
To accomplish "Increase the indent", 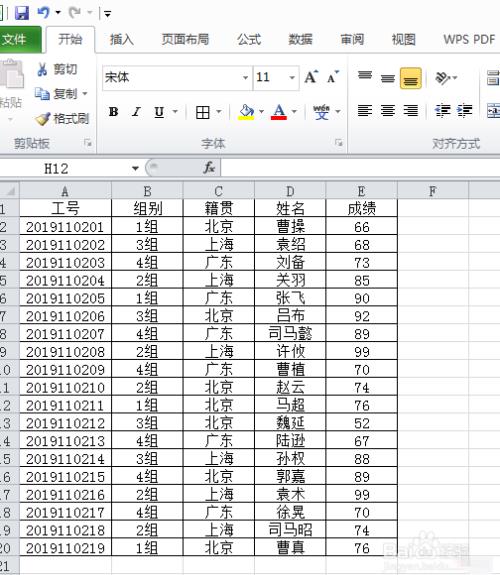I will (x=465, y=110).
